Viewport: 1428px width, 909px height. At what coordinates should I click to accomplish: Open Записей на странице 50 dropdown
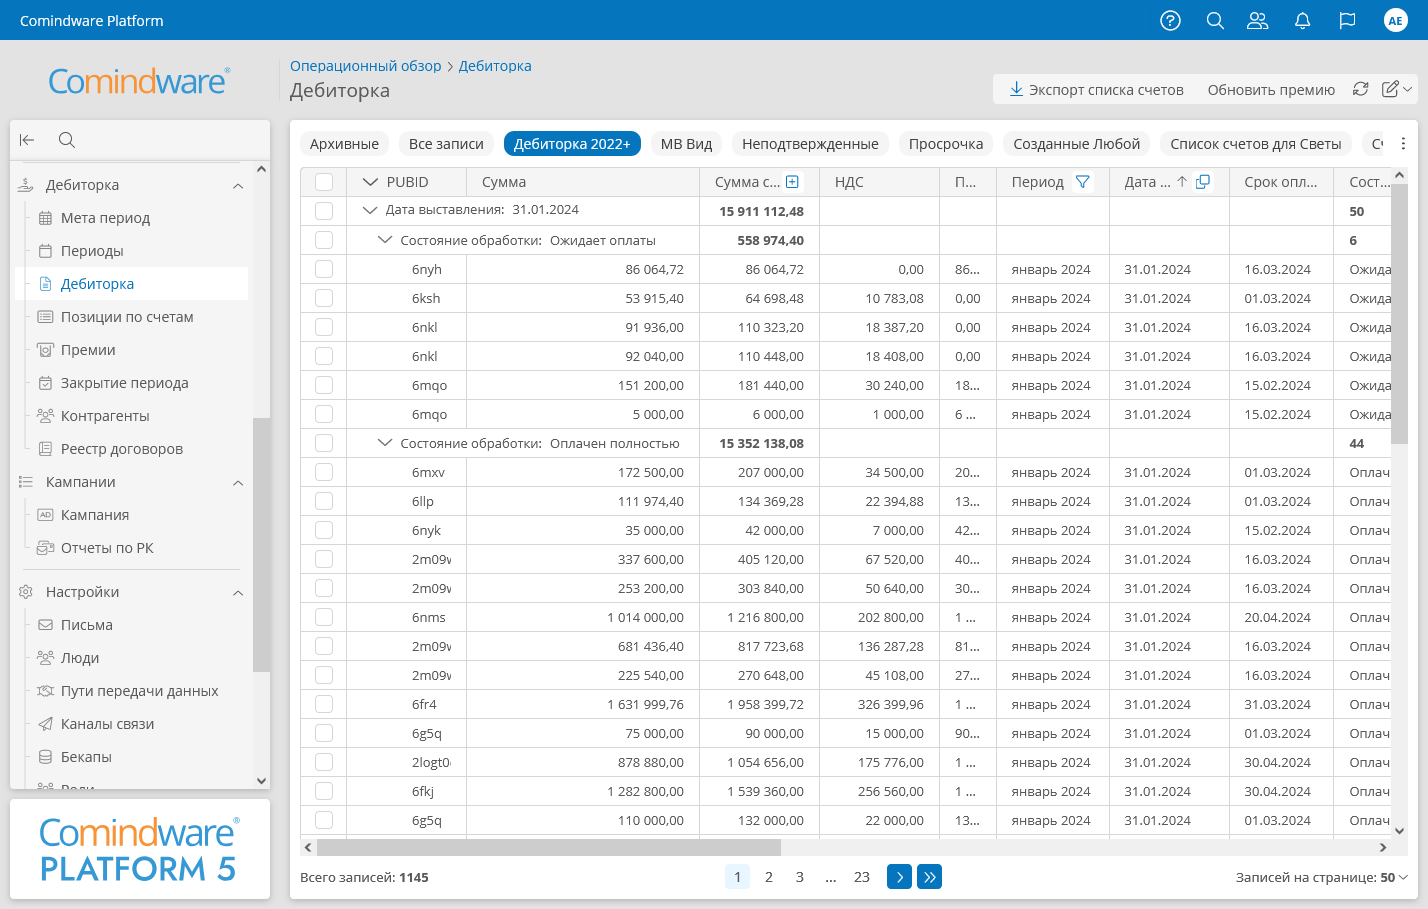(x=1393, y=877)
